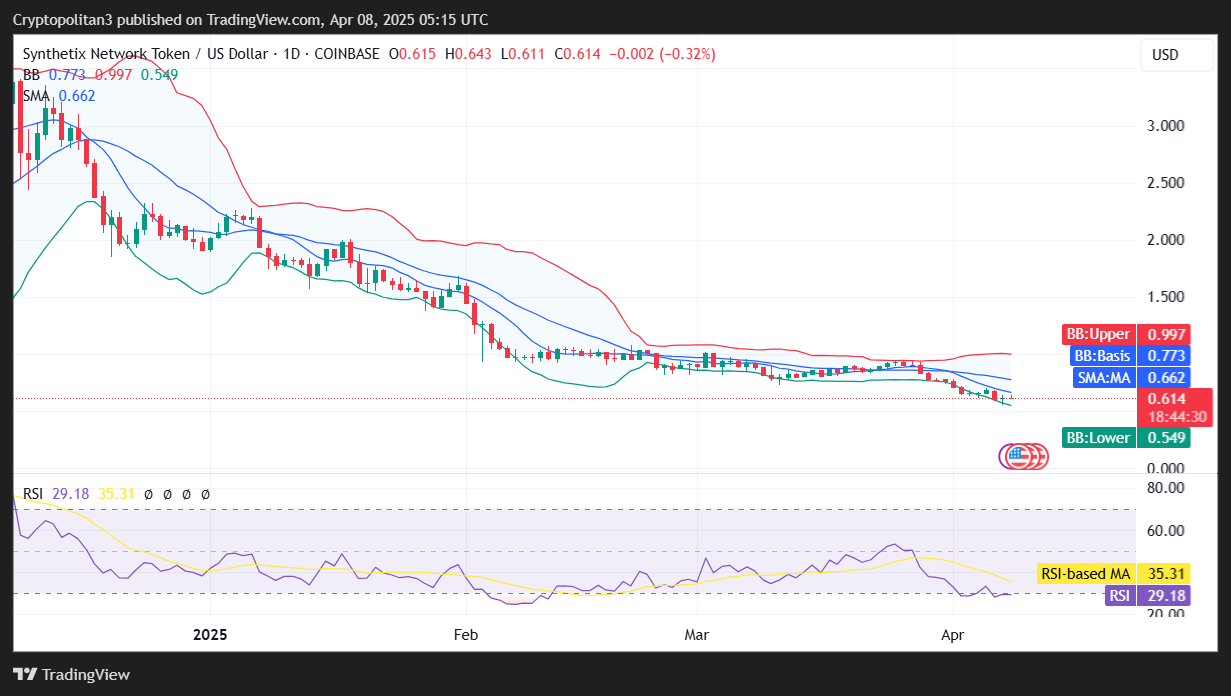1231x696 pixels.
Task: Click the Feb date axis label
Action: click(465, 634)
